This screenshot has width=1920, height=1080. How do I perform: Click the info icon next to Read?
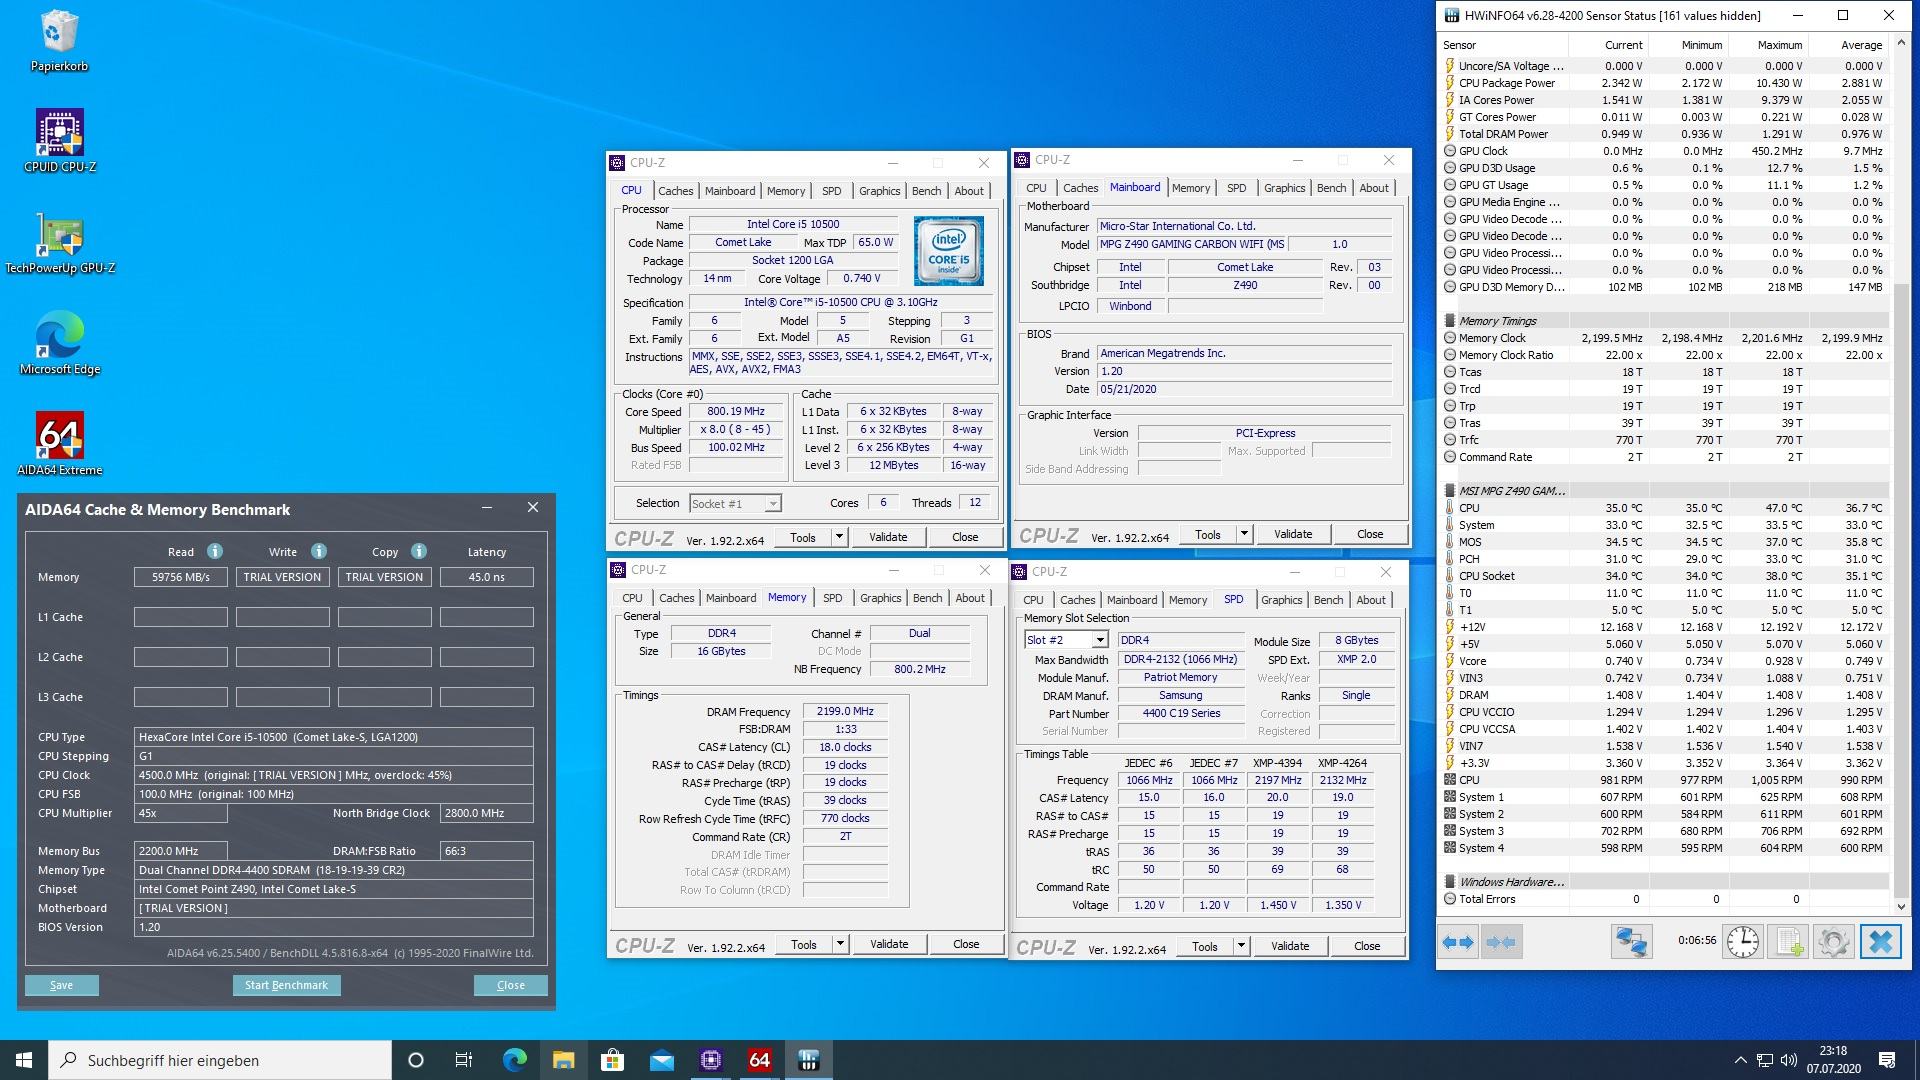(215, 551)
